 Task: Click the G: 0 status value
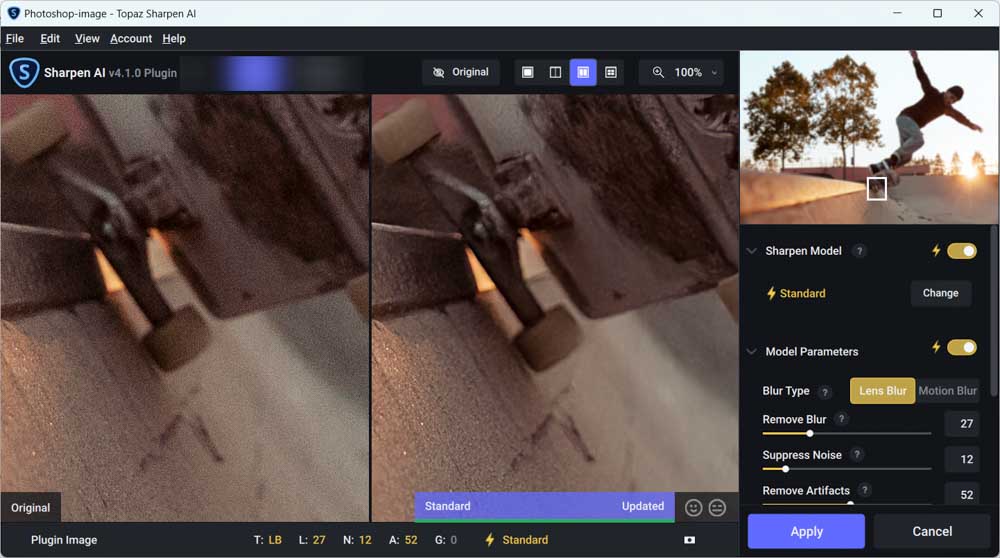click(x=446, y=540)
